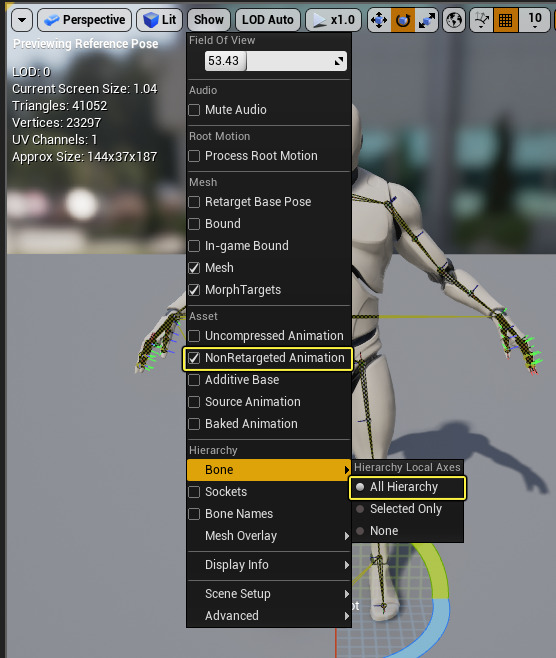Enable the Source Animation checkbox
The width and height of the screenshot is (556, 658).
click(x=194, y=402)
